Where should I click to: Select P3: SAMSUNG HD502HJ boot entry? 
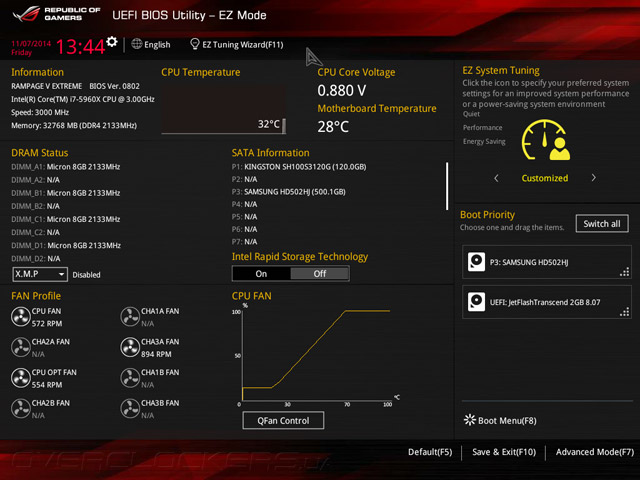point(547,262)
